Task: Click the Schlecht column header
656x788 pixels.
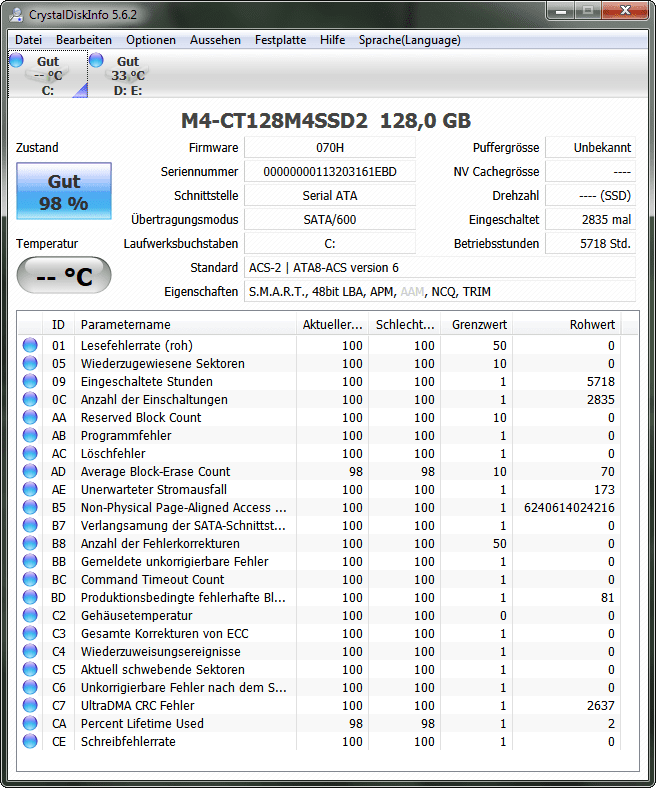Action: pos(405,325)
